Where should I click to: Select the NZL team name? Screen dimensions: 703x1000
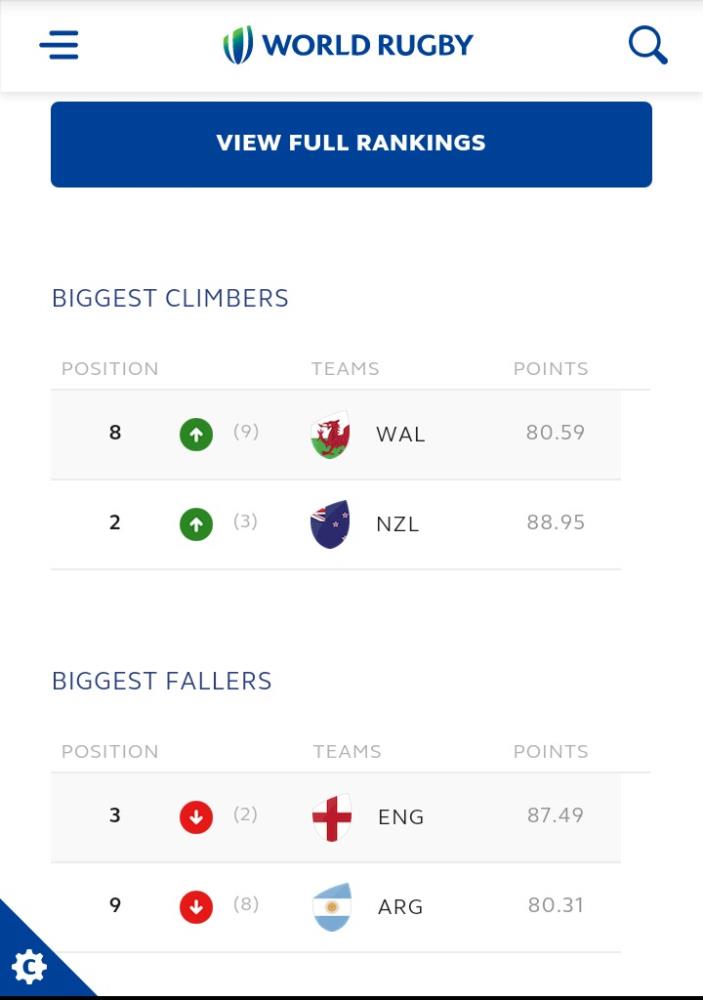coord(397,524)
